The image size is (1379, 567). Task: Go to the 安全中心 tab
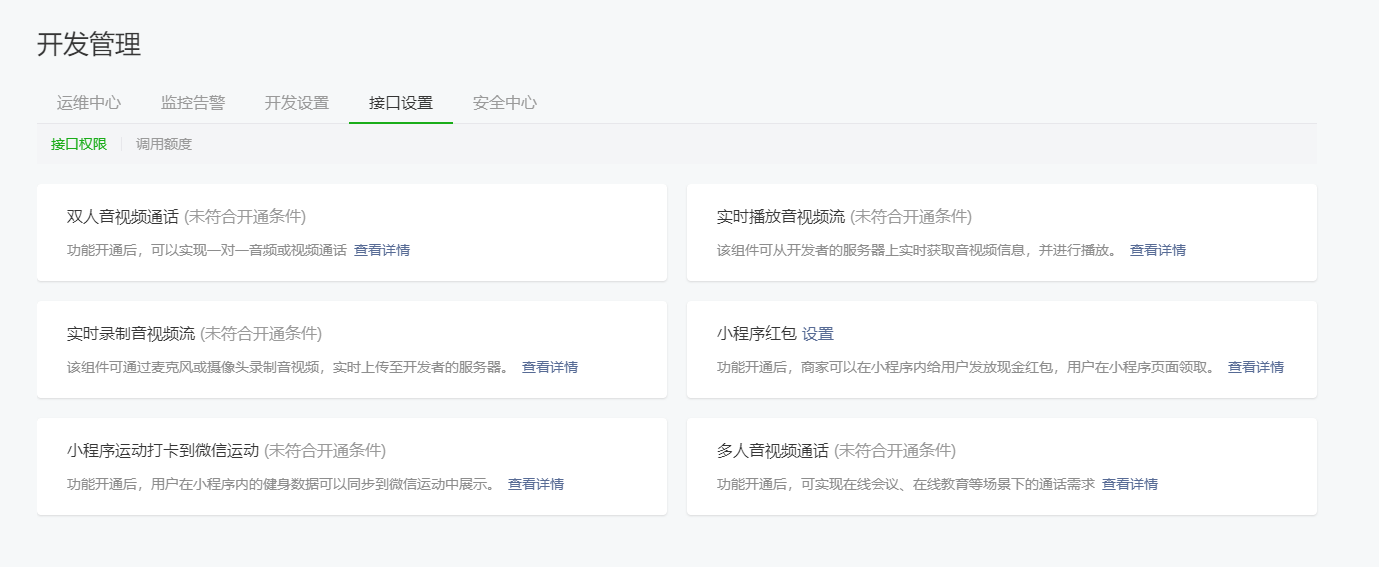point(505,102)
